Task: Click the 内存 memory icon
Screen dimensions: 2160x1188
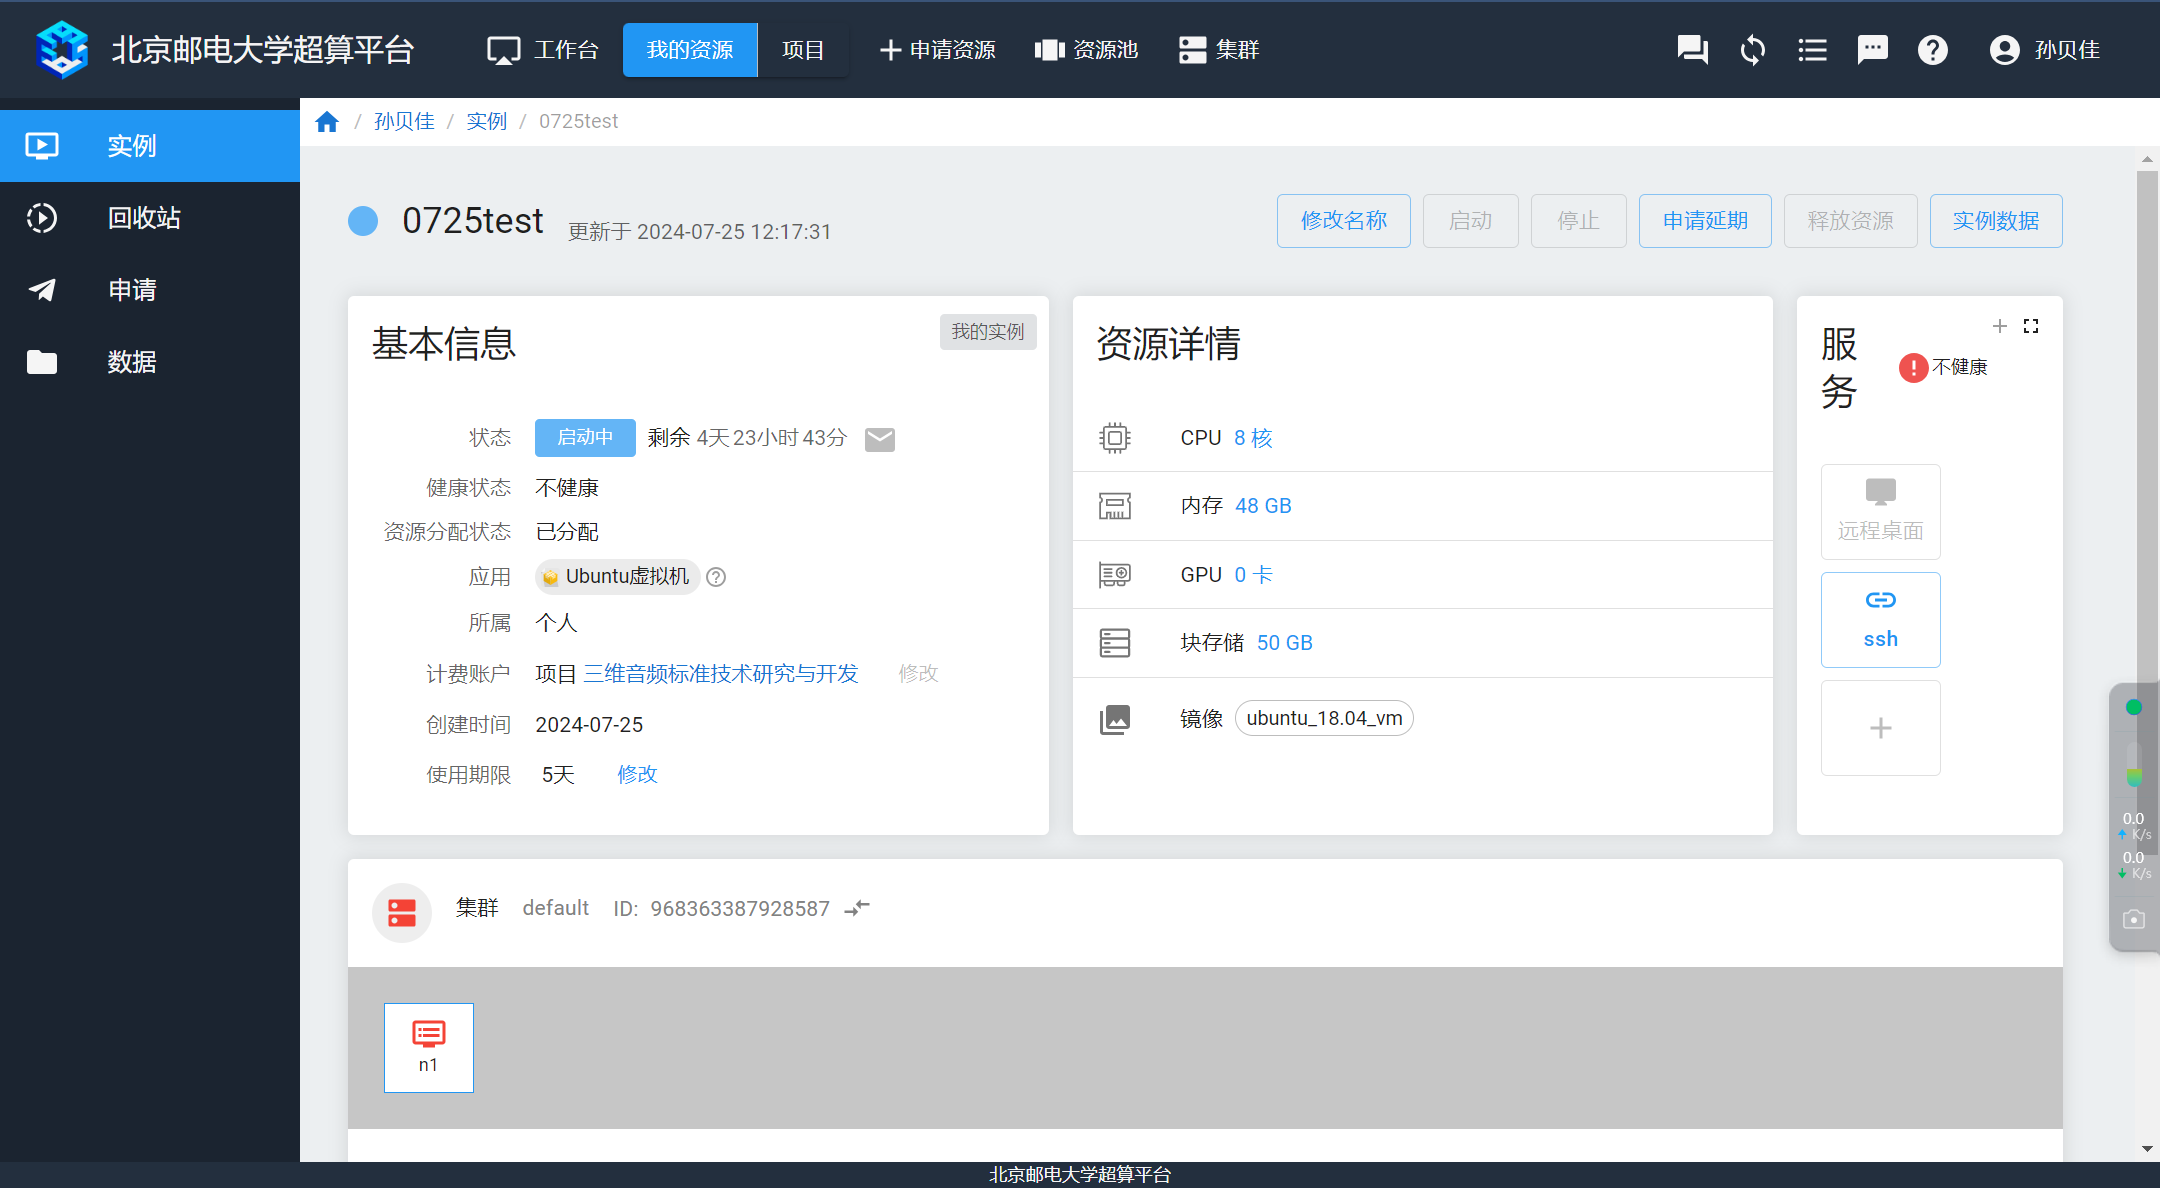Action: [1114, 506]
